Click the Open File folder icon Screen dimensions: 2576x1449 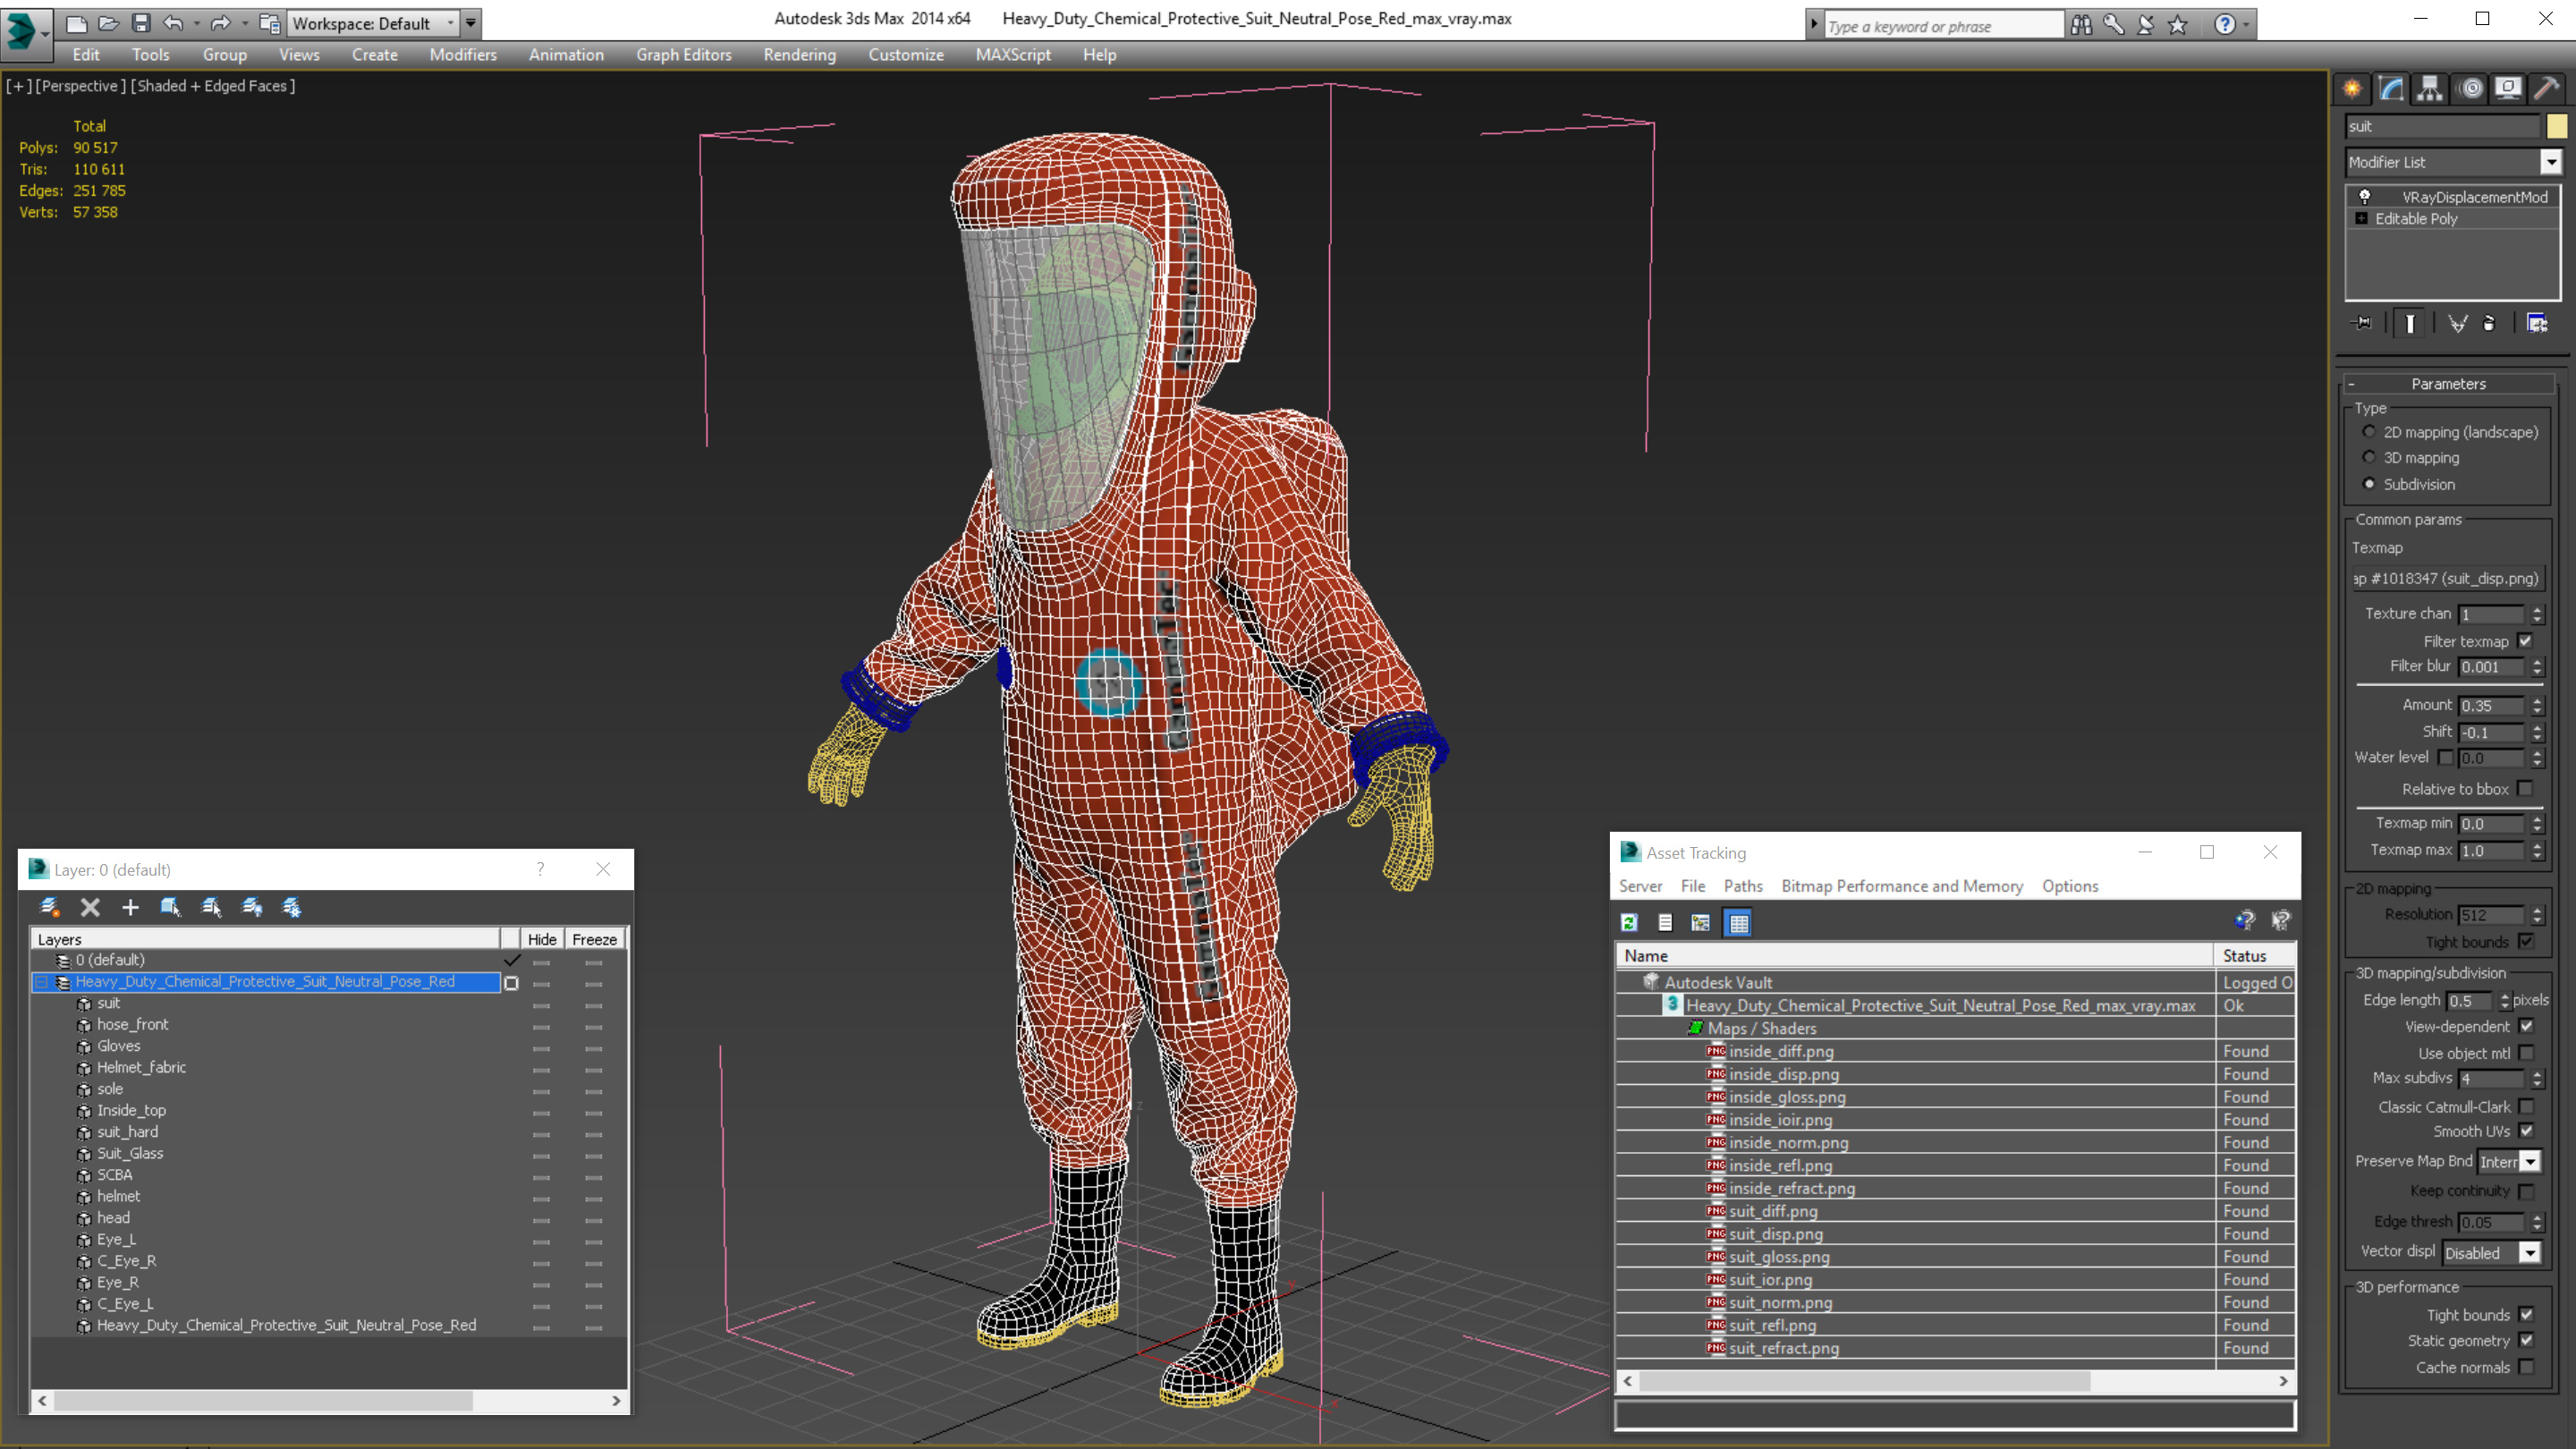tap(109, 23)
